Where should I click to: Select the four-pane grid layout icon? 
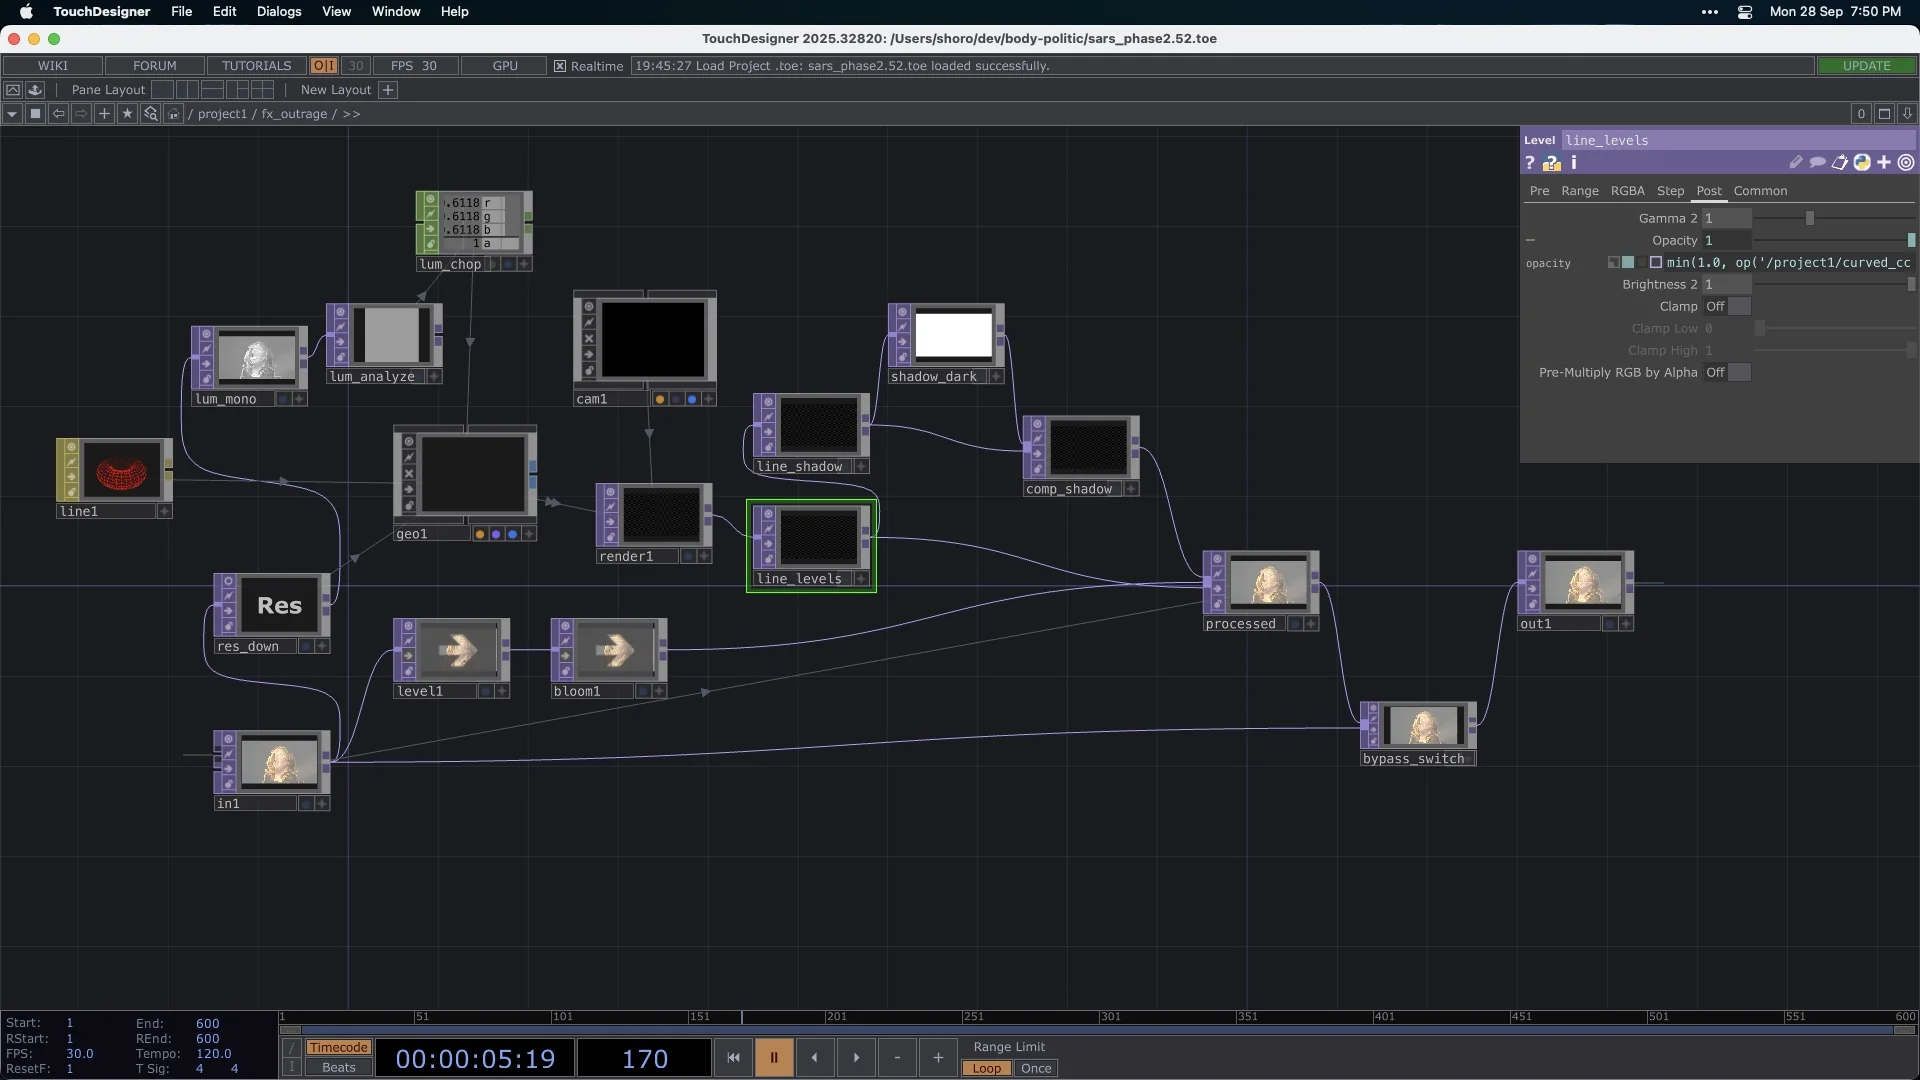click(x=263, y=90)
